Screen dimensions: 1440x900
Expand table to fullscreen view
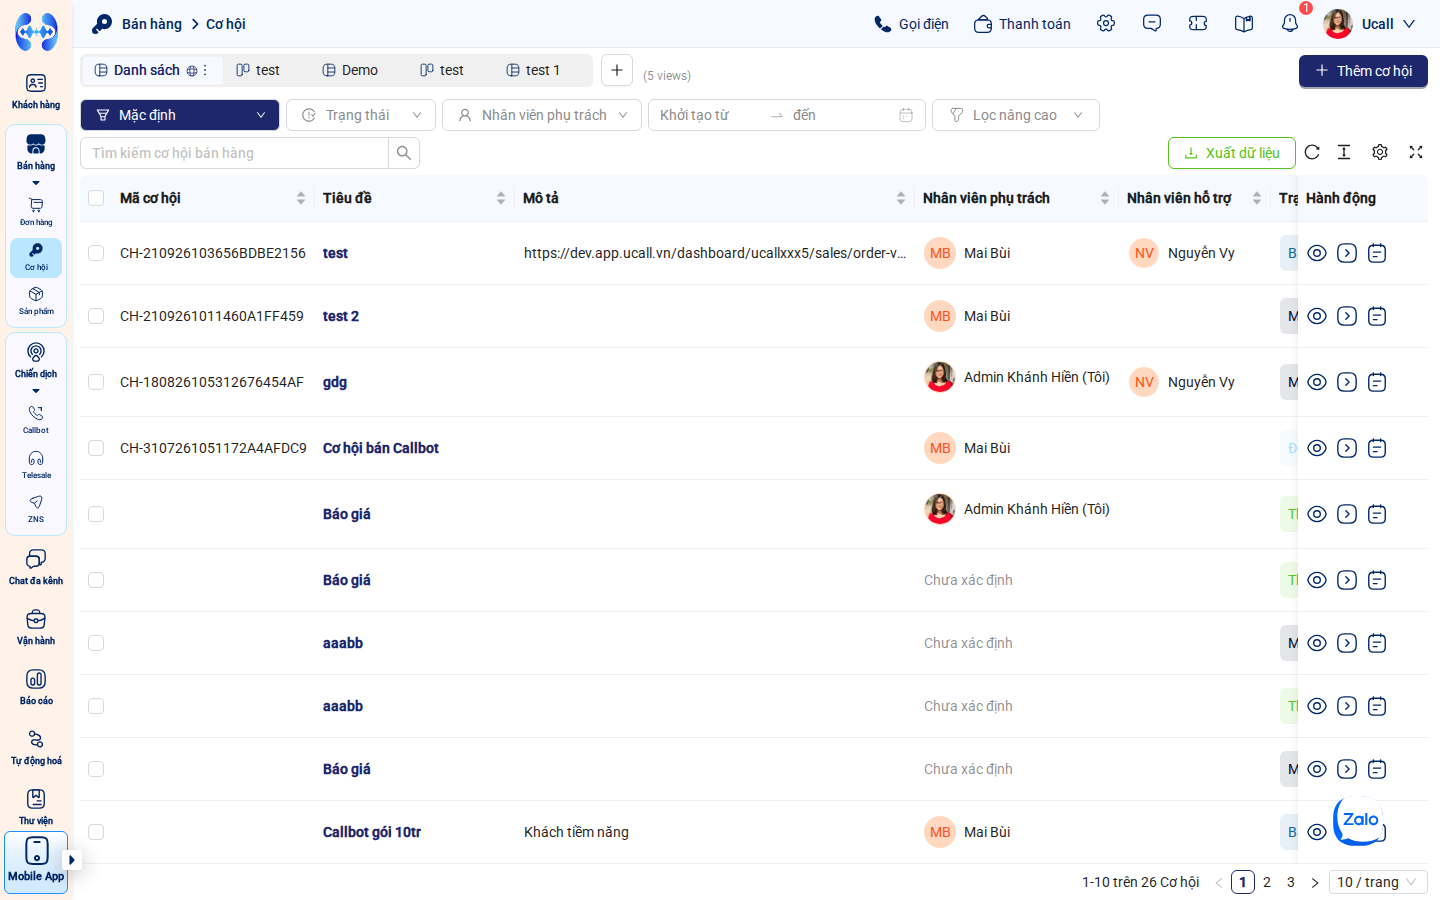pos(1416,152)
